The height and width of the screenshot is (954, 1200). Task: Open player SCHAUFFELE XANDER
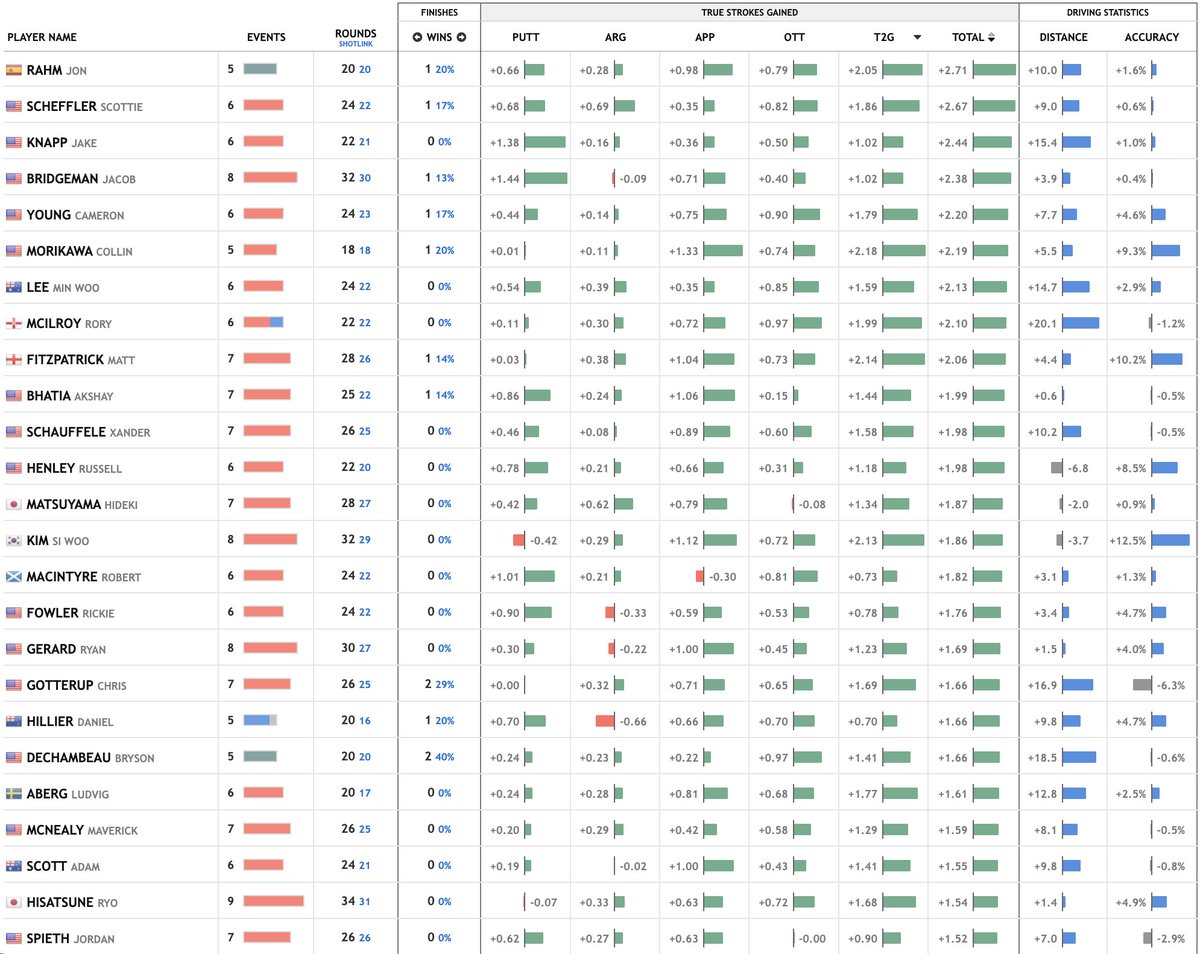89,431
